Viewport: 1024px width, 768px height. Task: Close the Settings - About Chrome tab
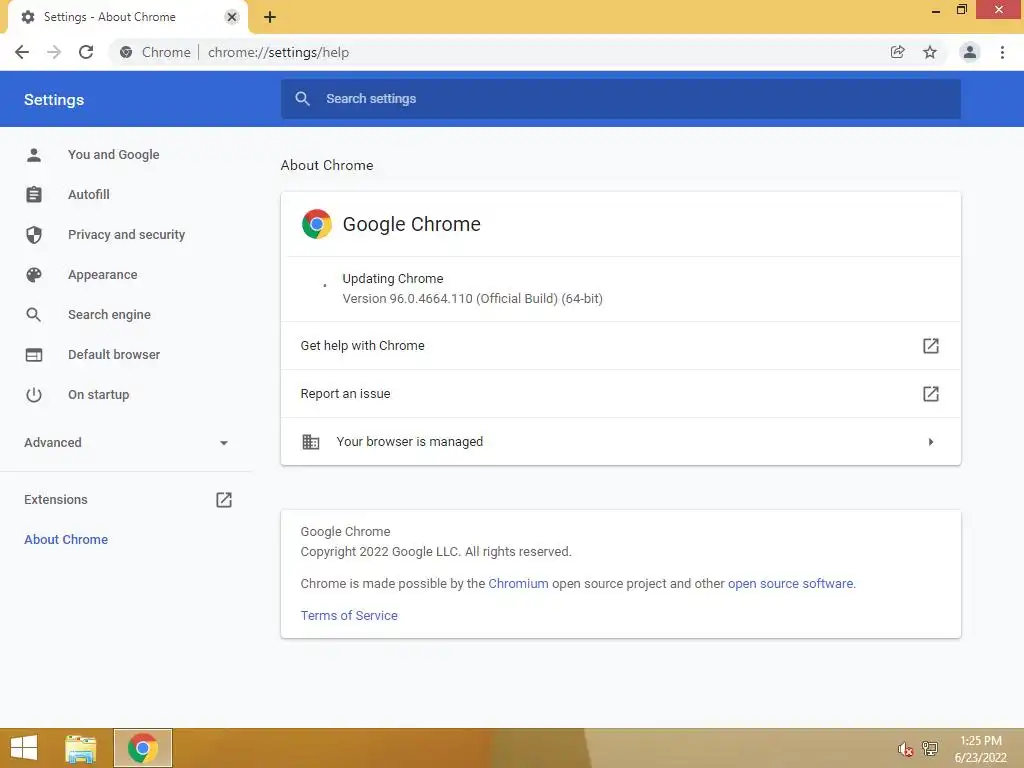point(232,17)
